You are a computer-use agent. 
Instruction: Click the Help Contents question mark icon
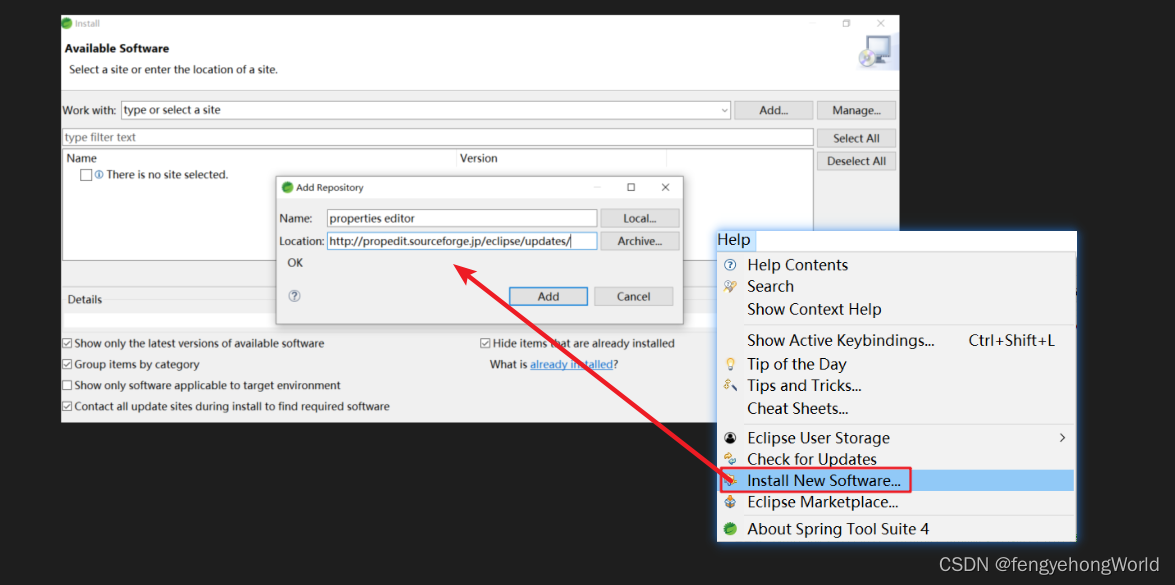click(x=731, y=265)
